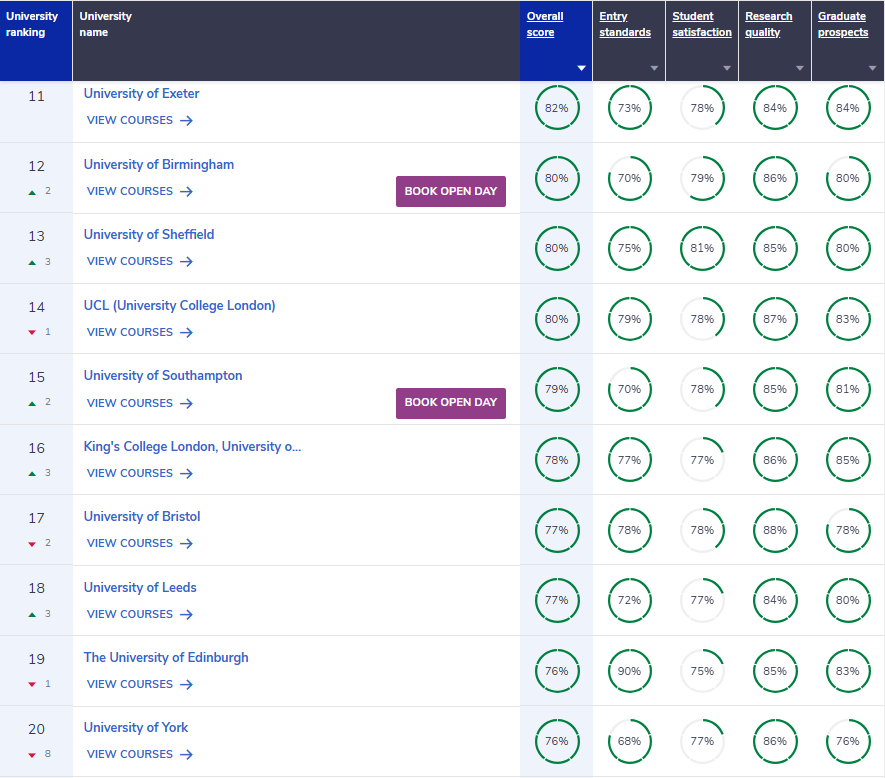Click the arrow icon in Leeds' View Courses

tap(186, 614)
